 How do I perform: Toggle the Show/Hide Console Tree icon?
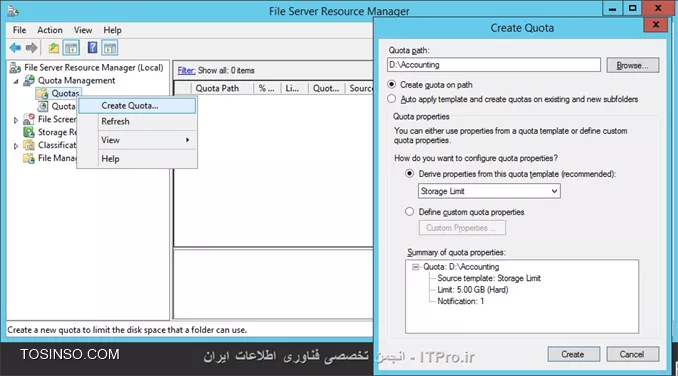71,48
